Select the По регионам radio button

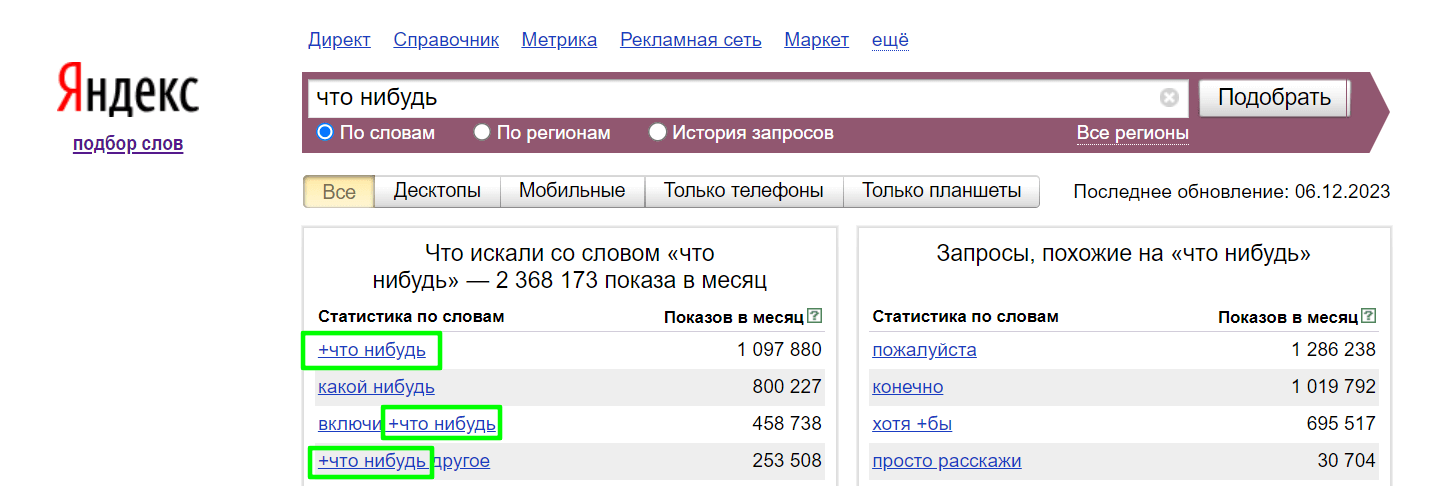click(x=482, y=132)
